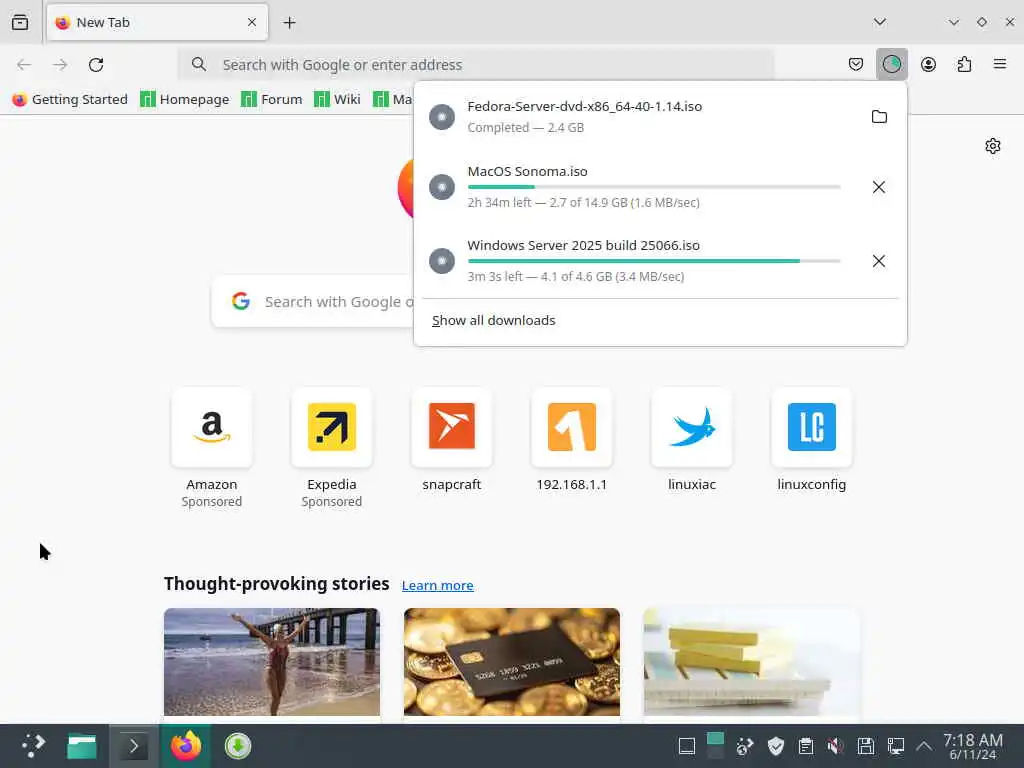Toggle the Downloads toolbar button
Screen dimensions: 1024x768
[x=891, y=64]
